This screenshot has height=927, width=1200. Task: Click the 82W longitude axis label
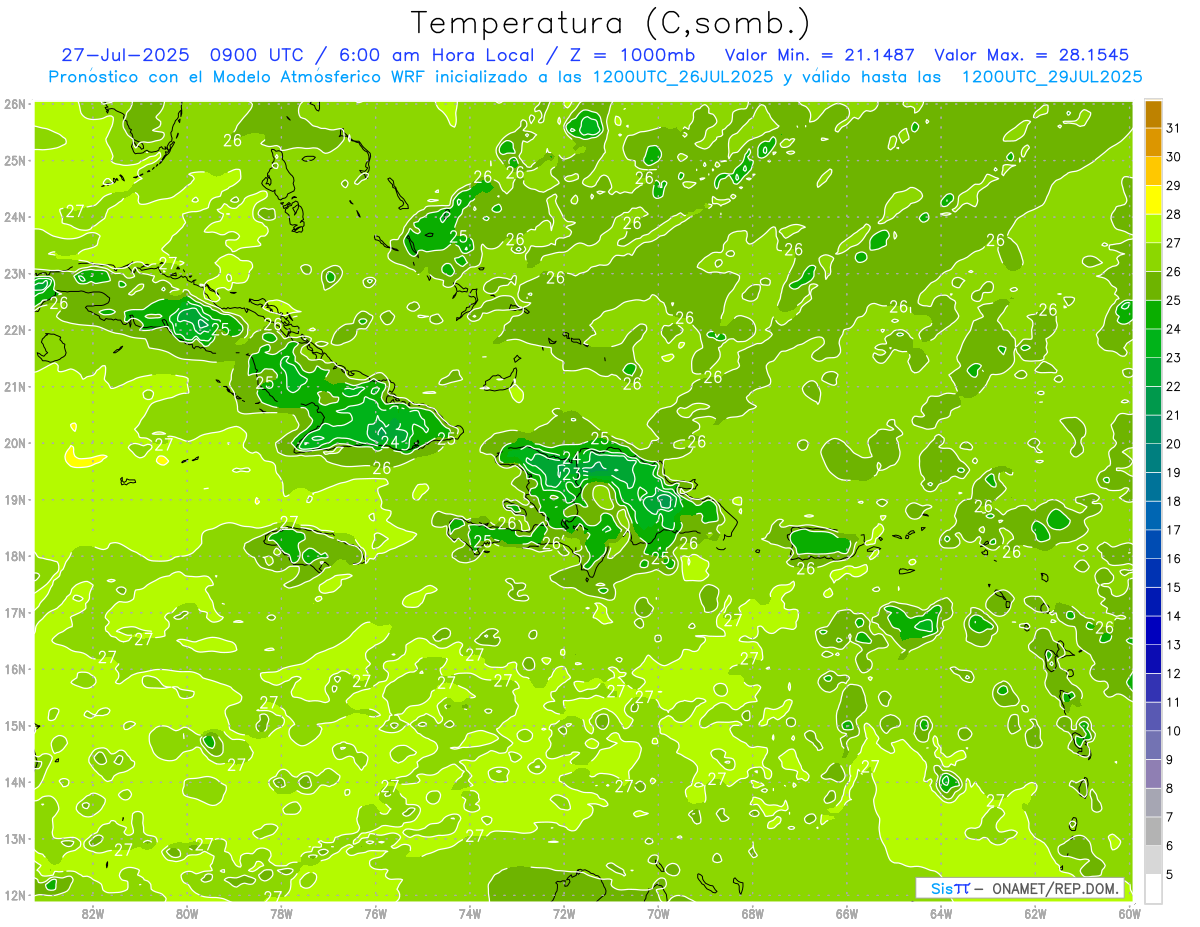tap(93, 913)
